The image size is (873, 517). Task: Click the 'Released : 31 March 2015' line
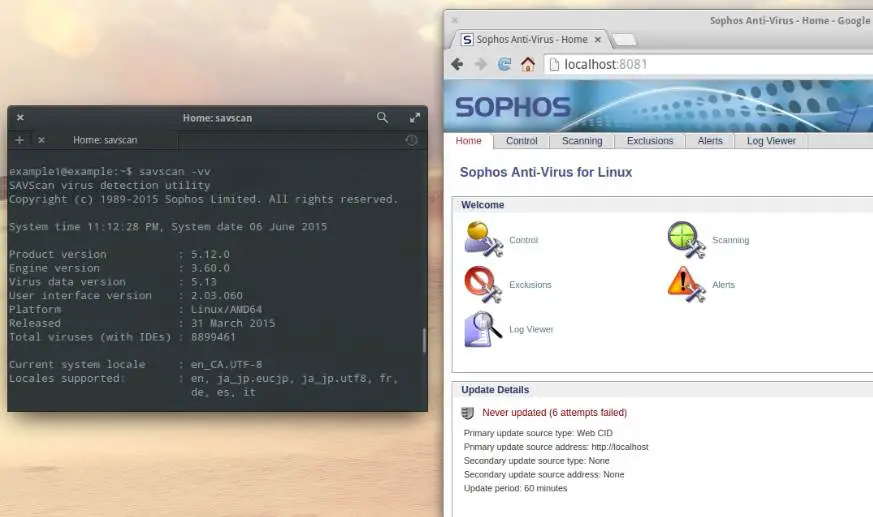[142, 323]
